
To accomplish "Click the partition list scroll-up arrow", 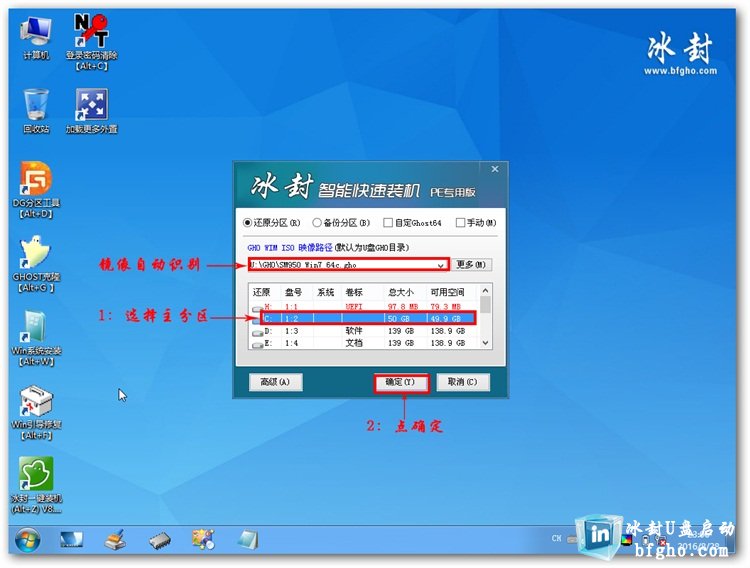I will (485, 290).
